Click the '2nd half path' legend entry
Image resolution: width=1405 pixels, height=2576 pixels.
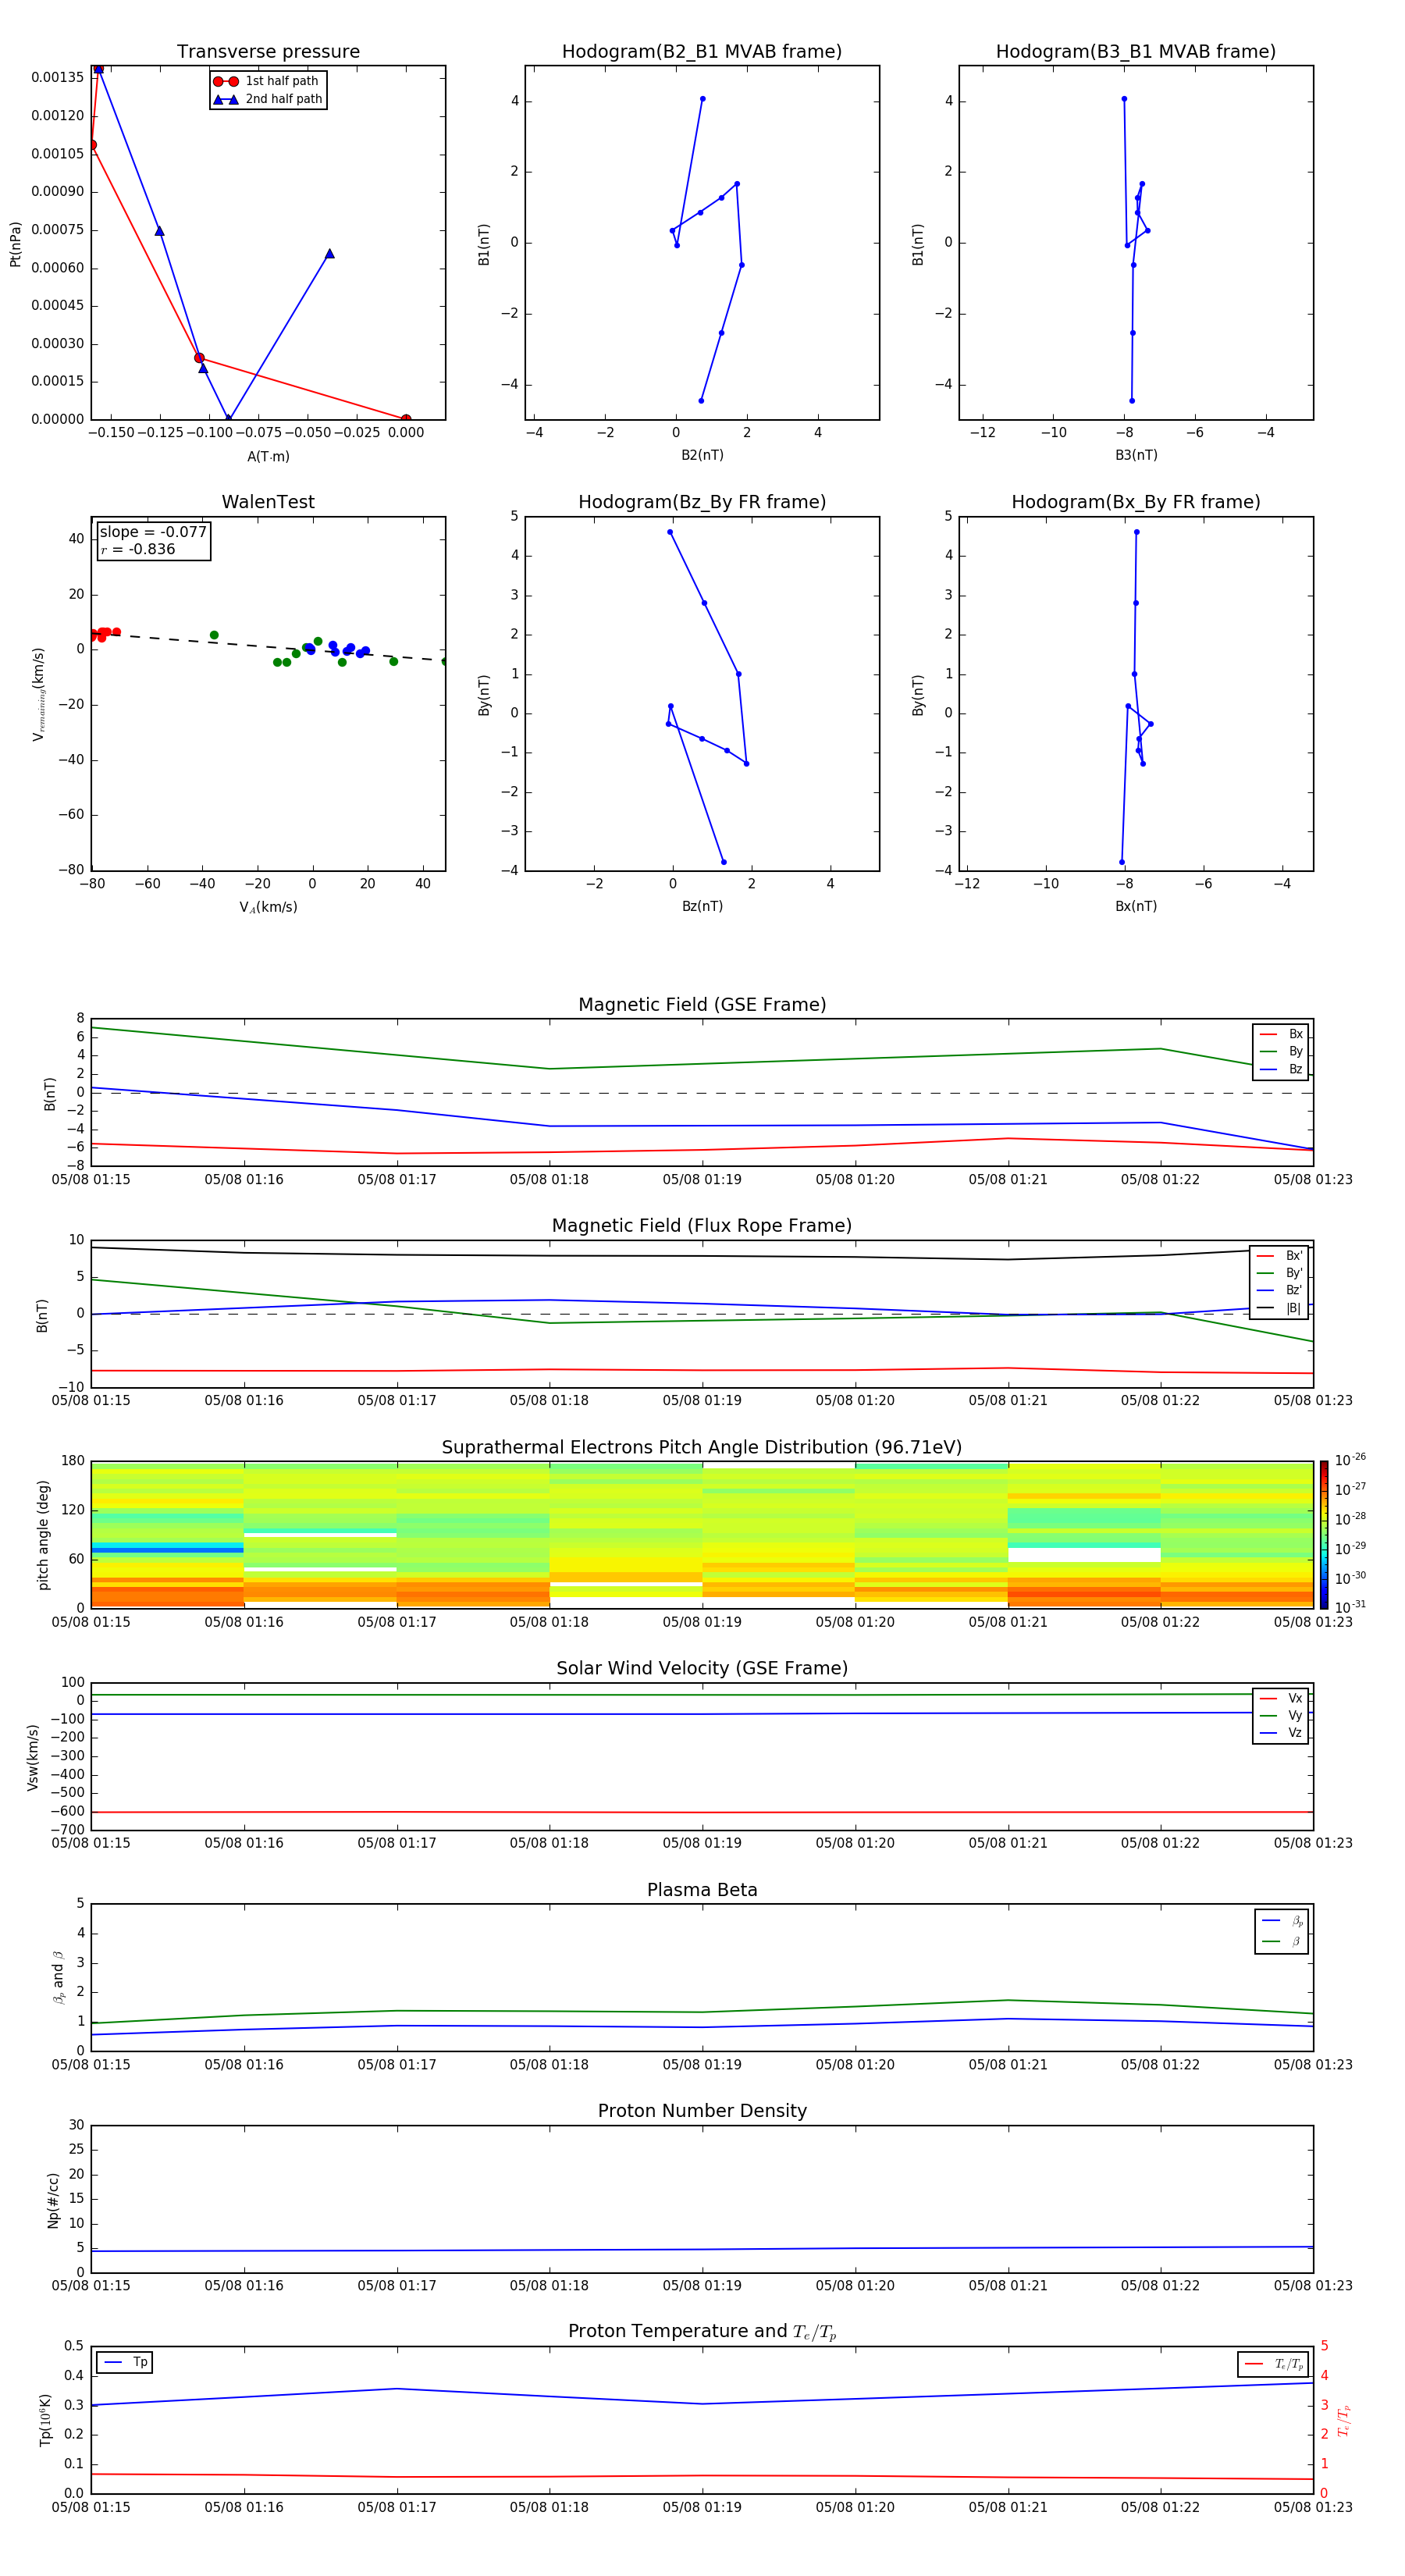(268, 99)
